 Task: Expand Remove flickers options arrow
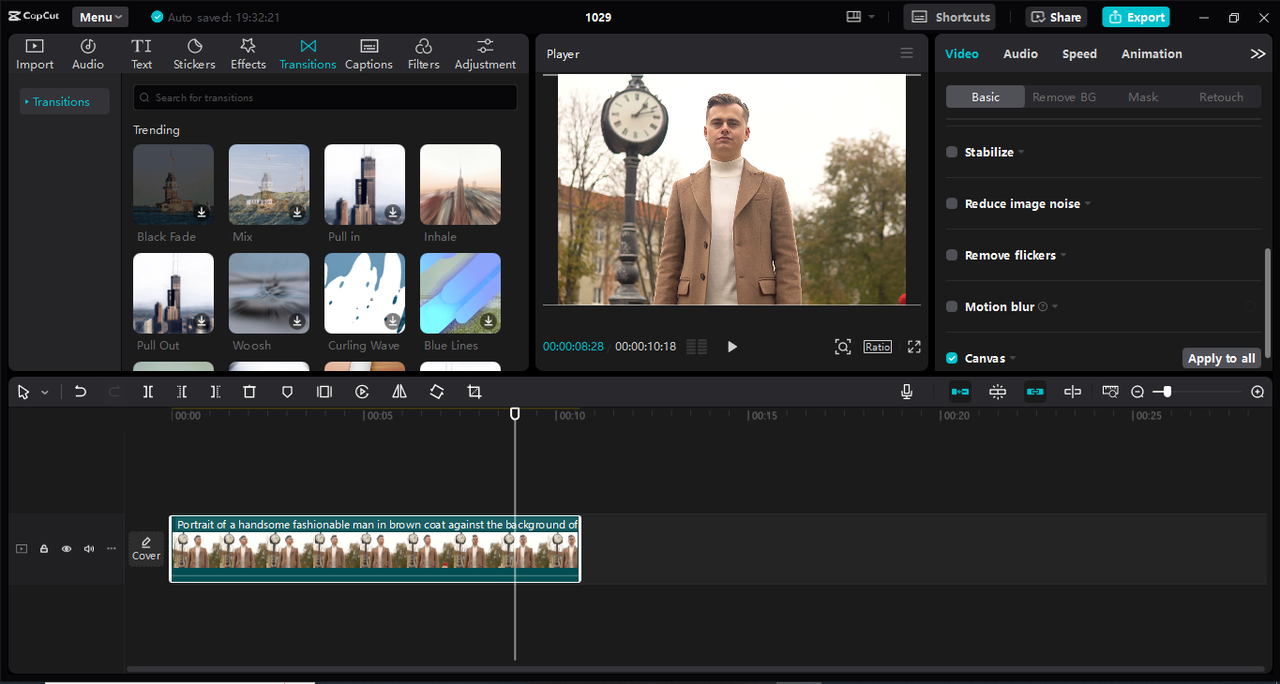(1064, 256)
